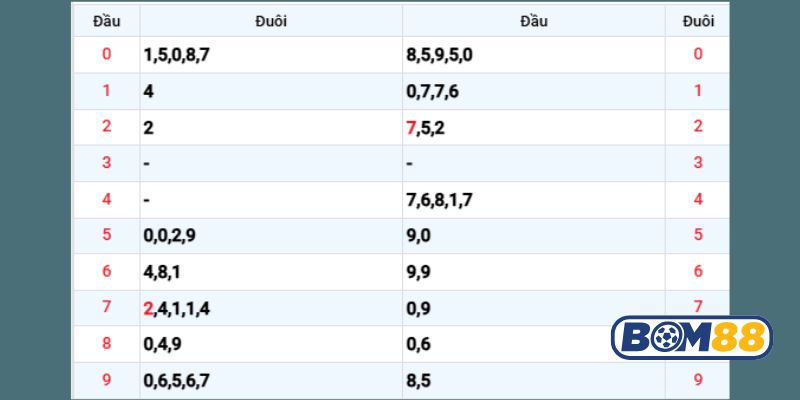The width and height of the screenshot is (800, 400).
Task: Click the right-side Đầu column header
Action: pos(533,20)
